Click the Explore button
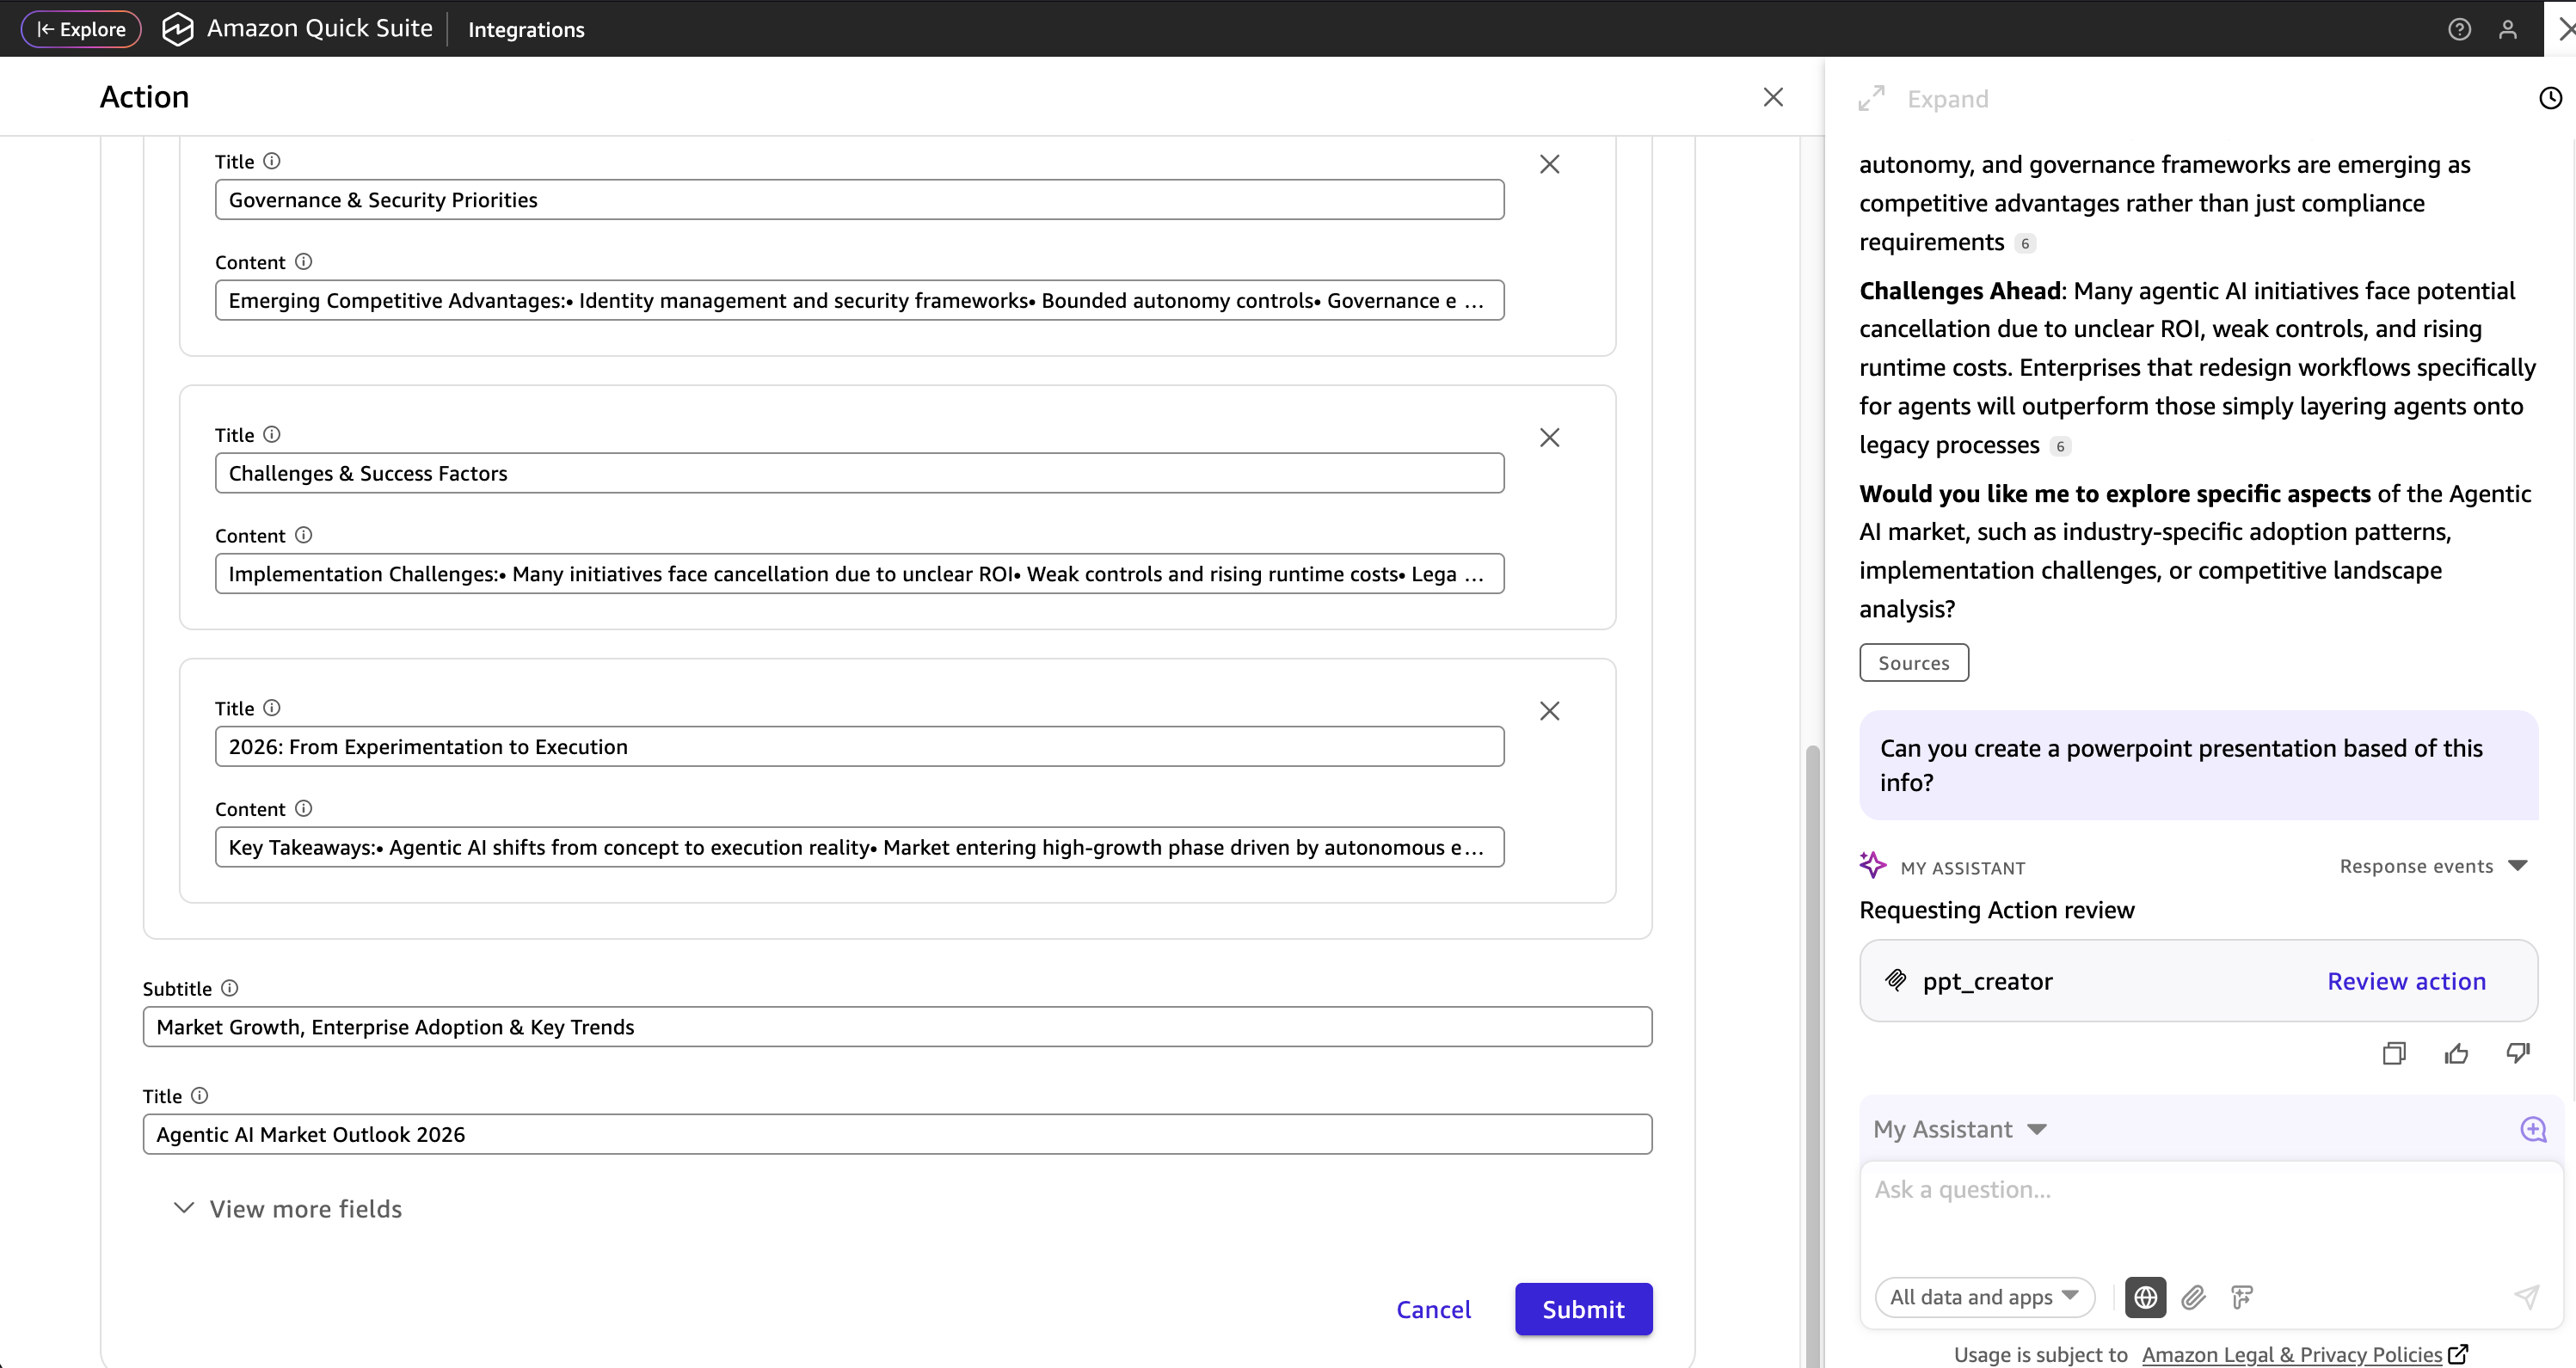The height and width of the screenshot is (1368, 2576). tap(81, 29)
